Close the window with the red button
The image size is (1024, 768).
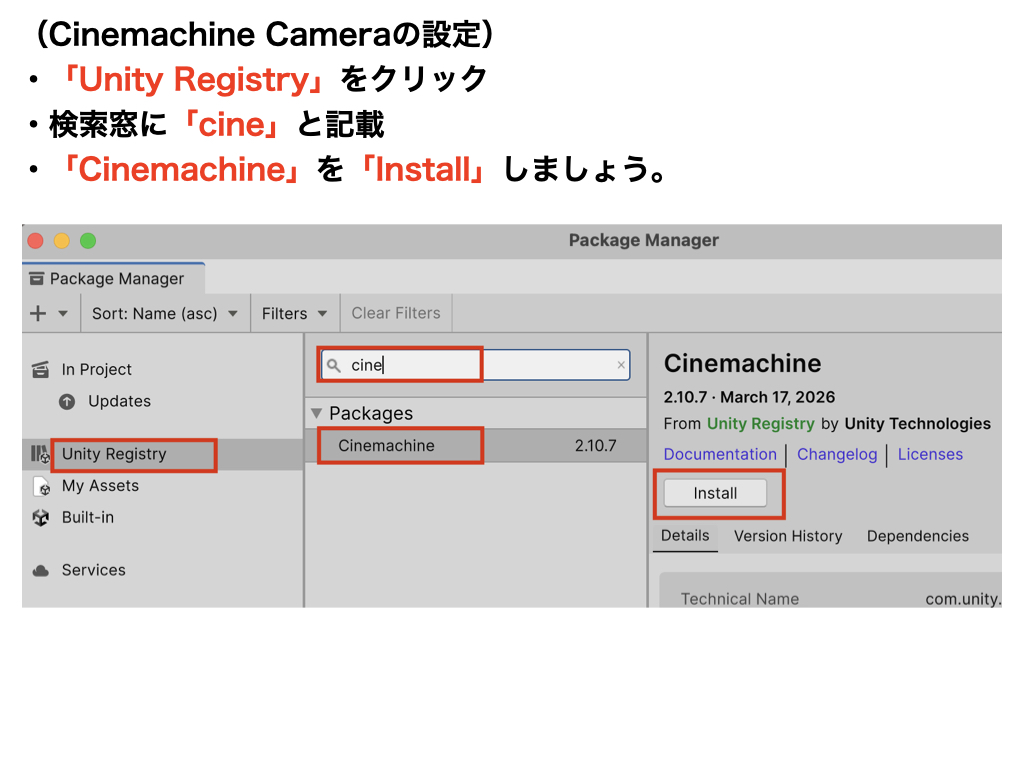tap(36, 241)
